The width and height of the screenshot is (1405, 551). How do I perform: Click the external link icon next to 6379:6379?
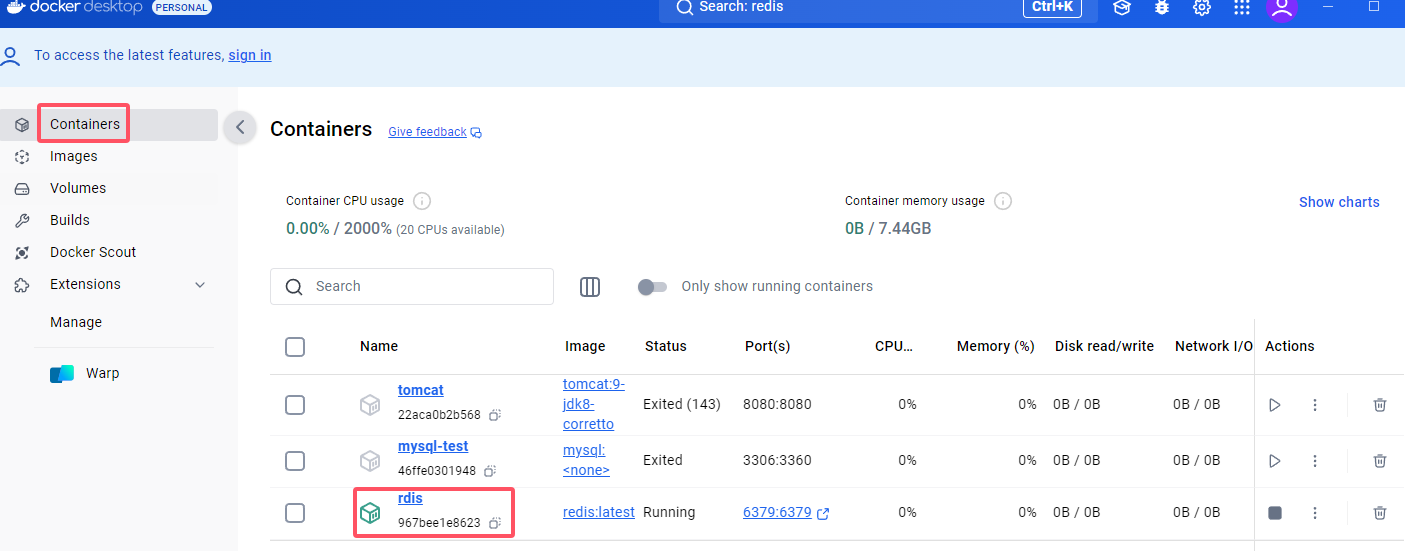point(823,514)
